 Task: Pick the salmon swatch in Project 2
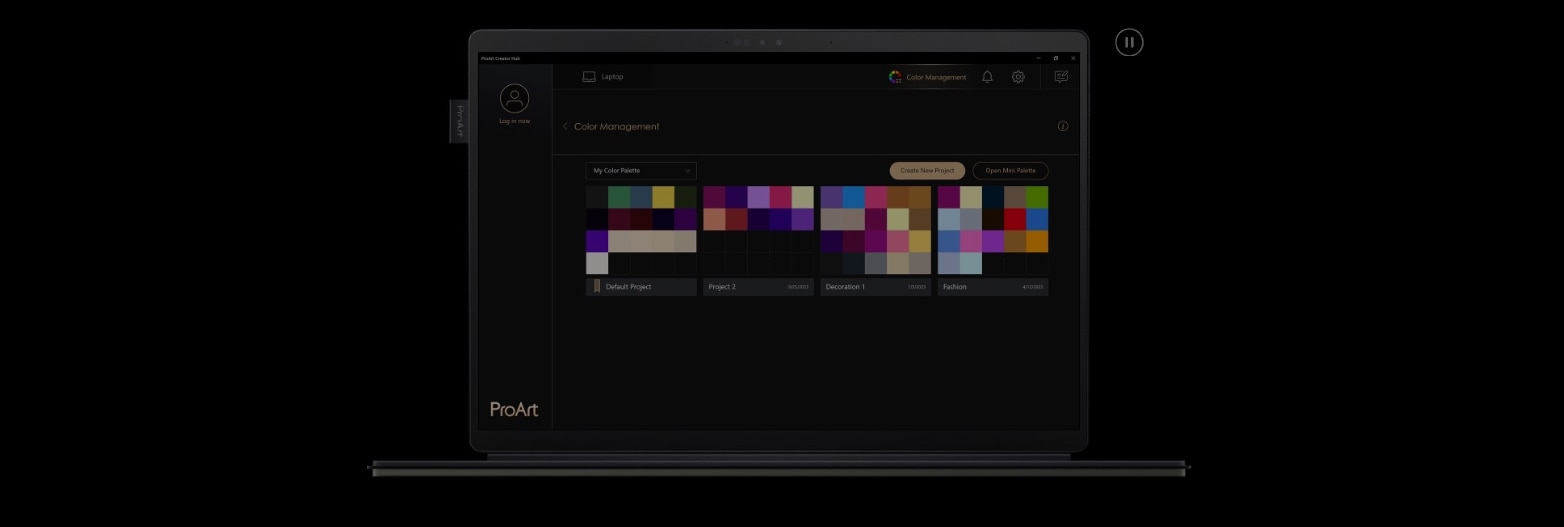pos(714,219)
